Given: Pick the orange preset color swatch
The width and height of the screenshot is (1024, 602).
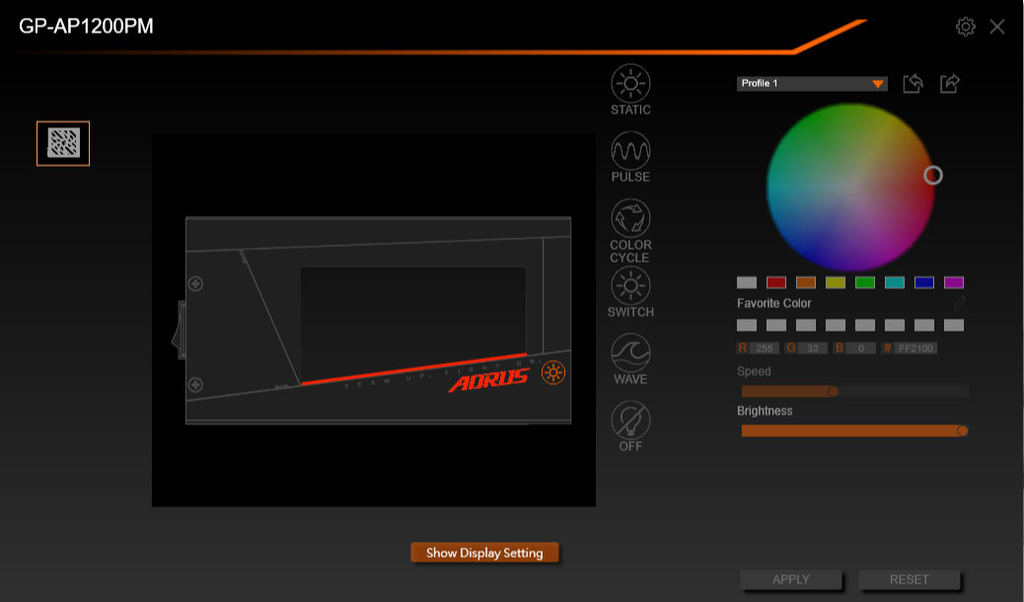Looking at the screenshot, I should [x=806, y=282].
